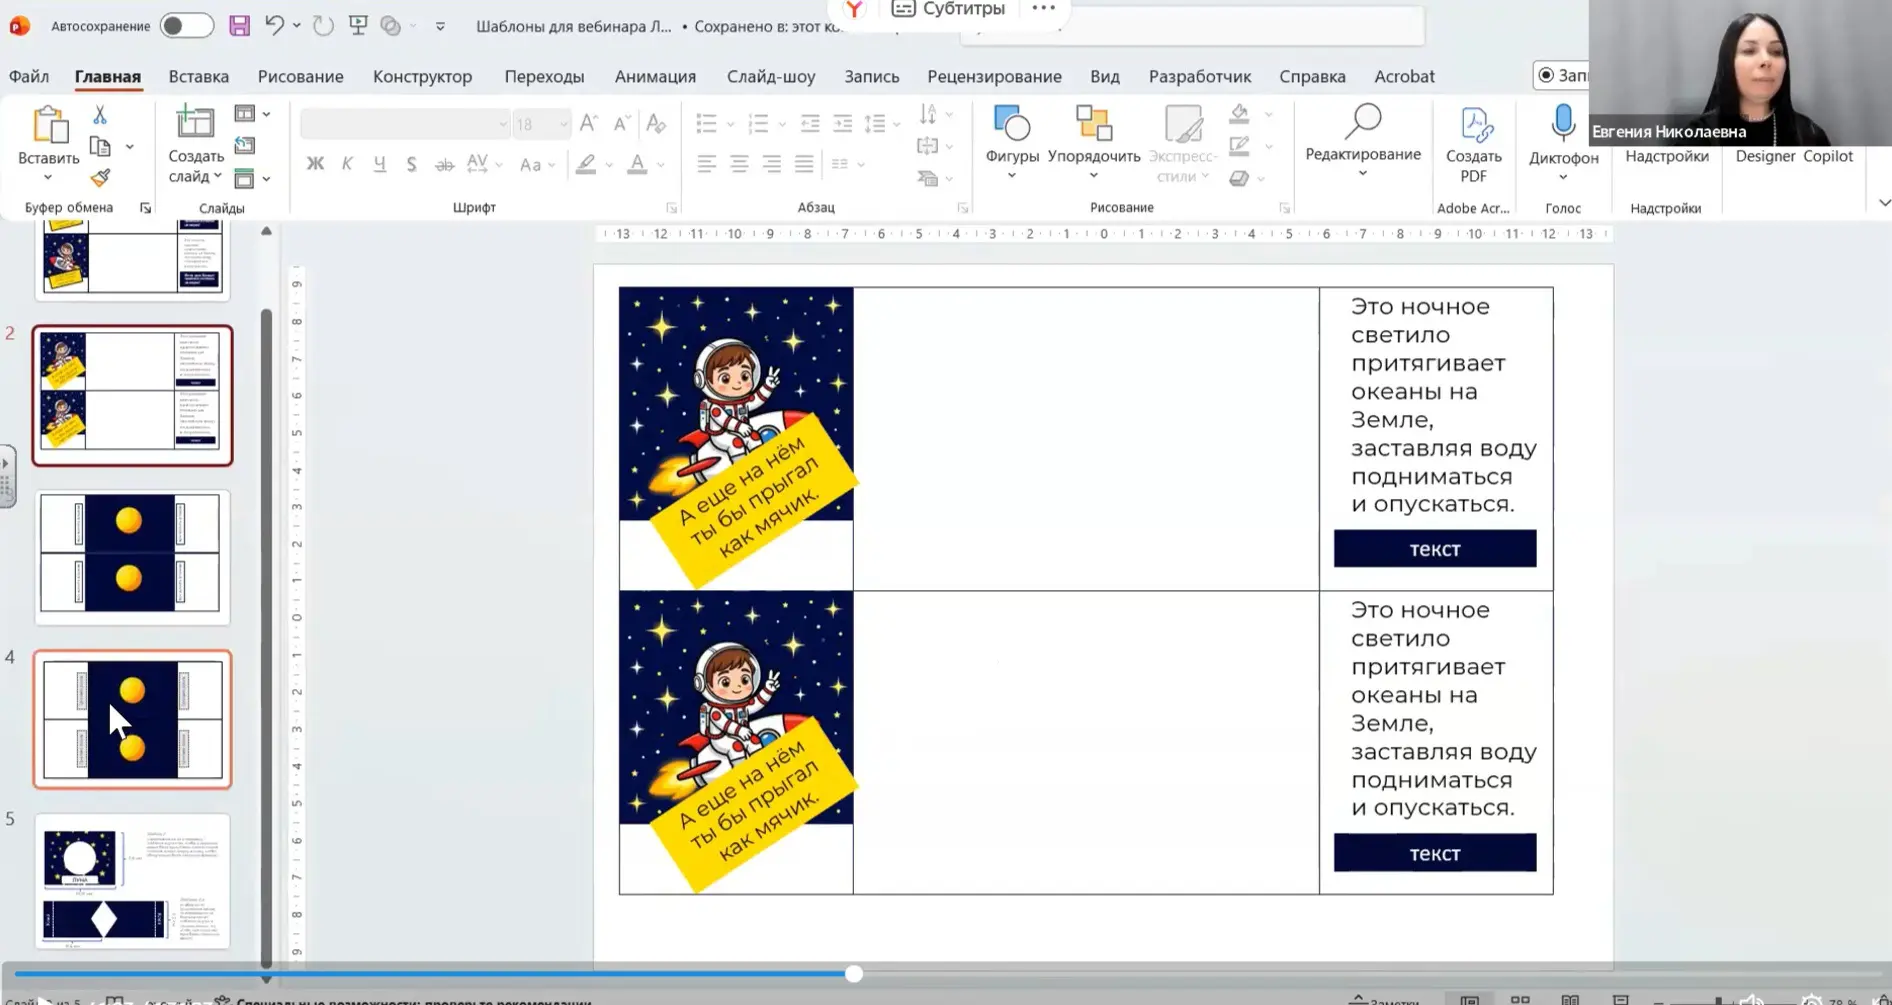
Task: Open the Insert (Вставка) tab
Action: pos(198,76)
